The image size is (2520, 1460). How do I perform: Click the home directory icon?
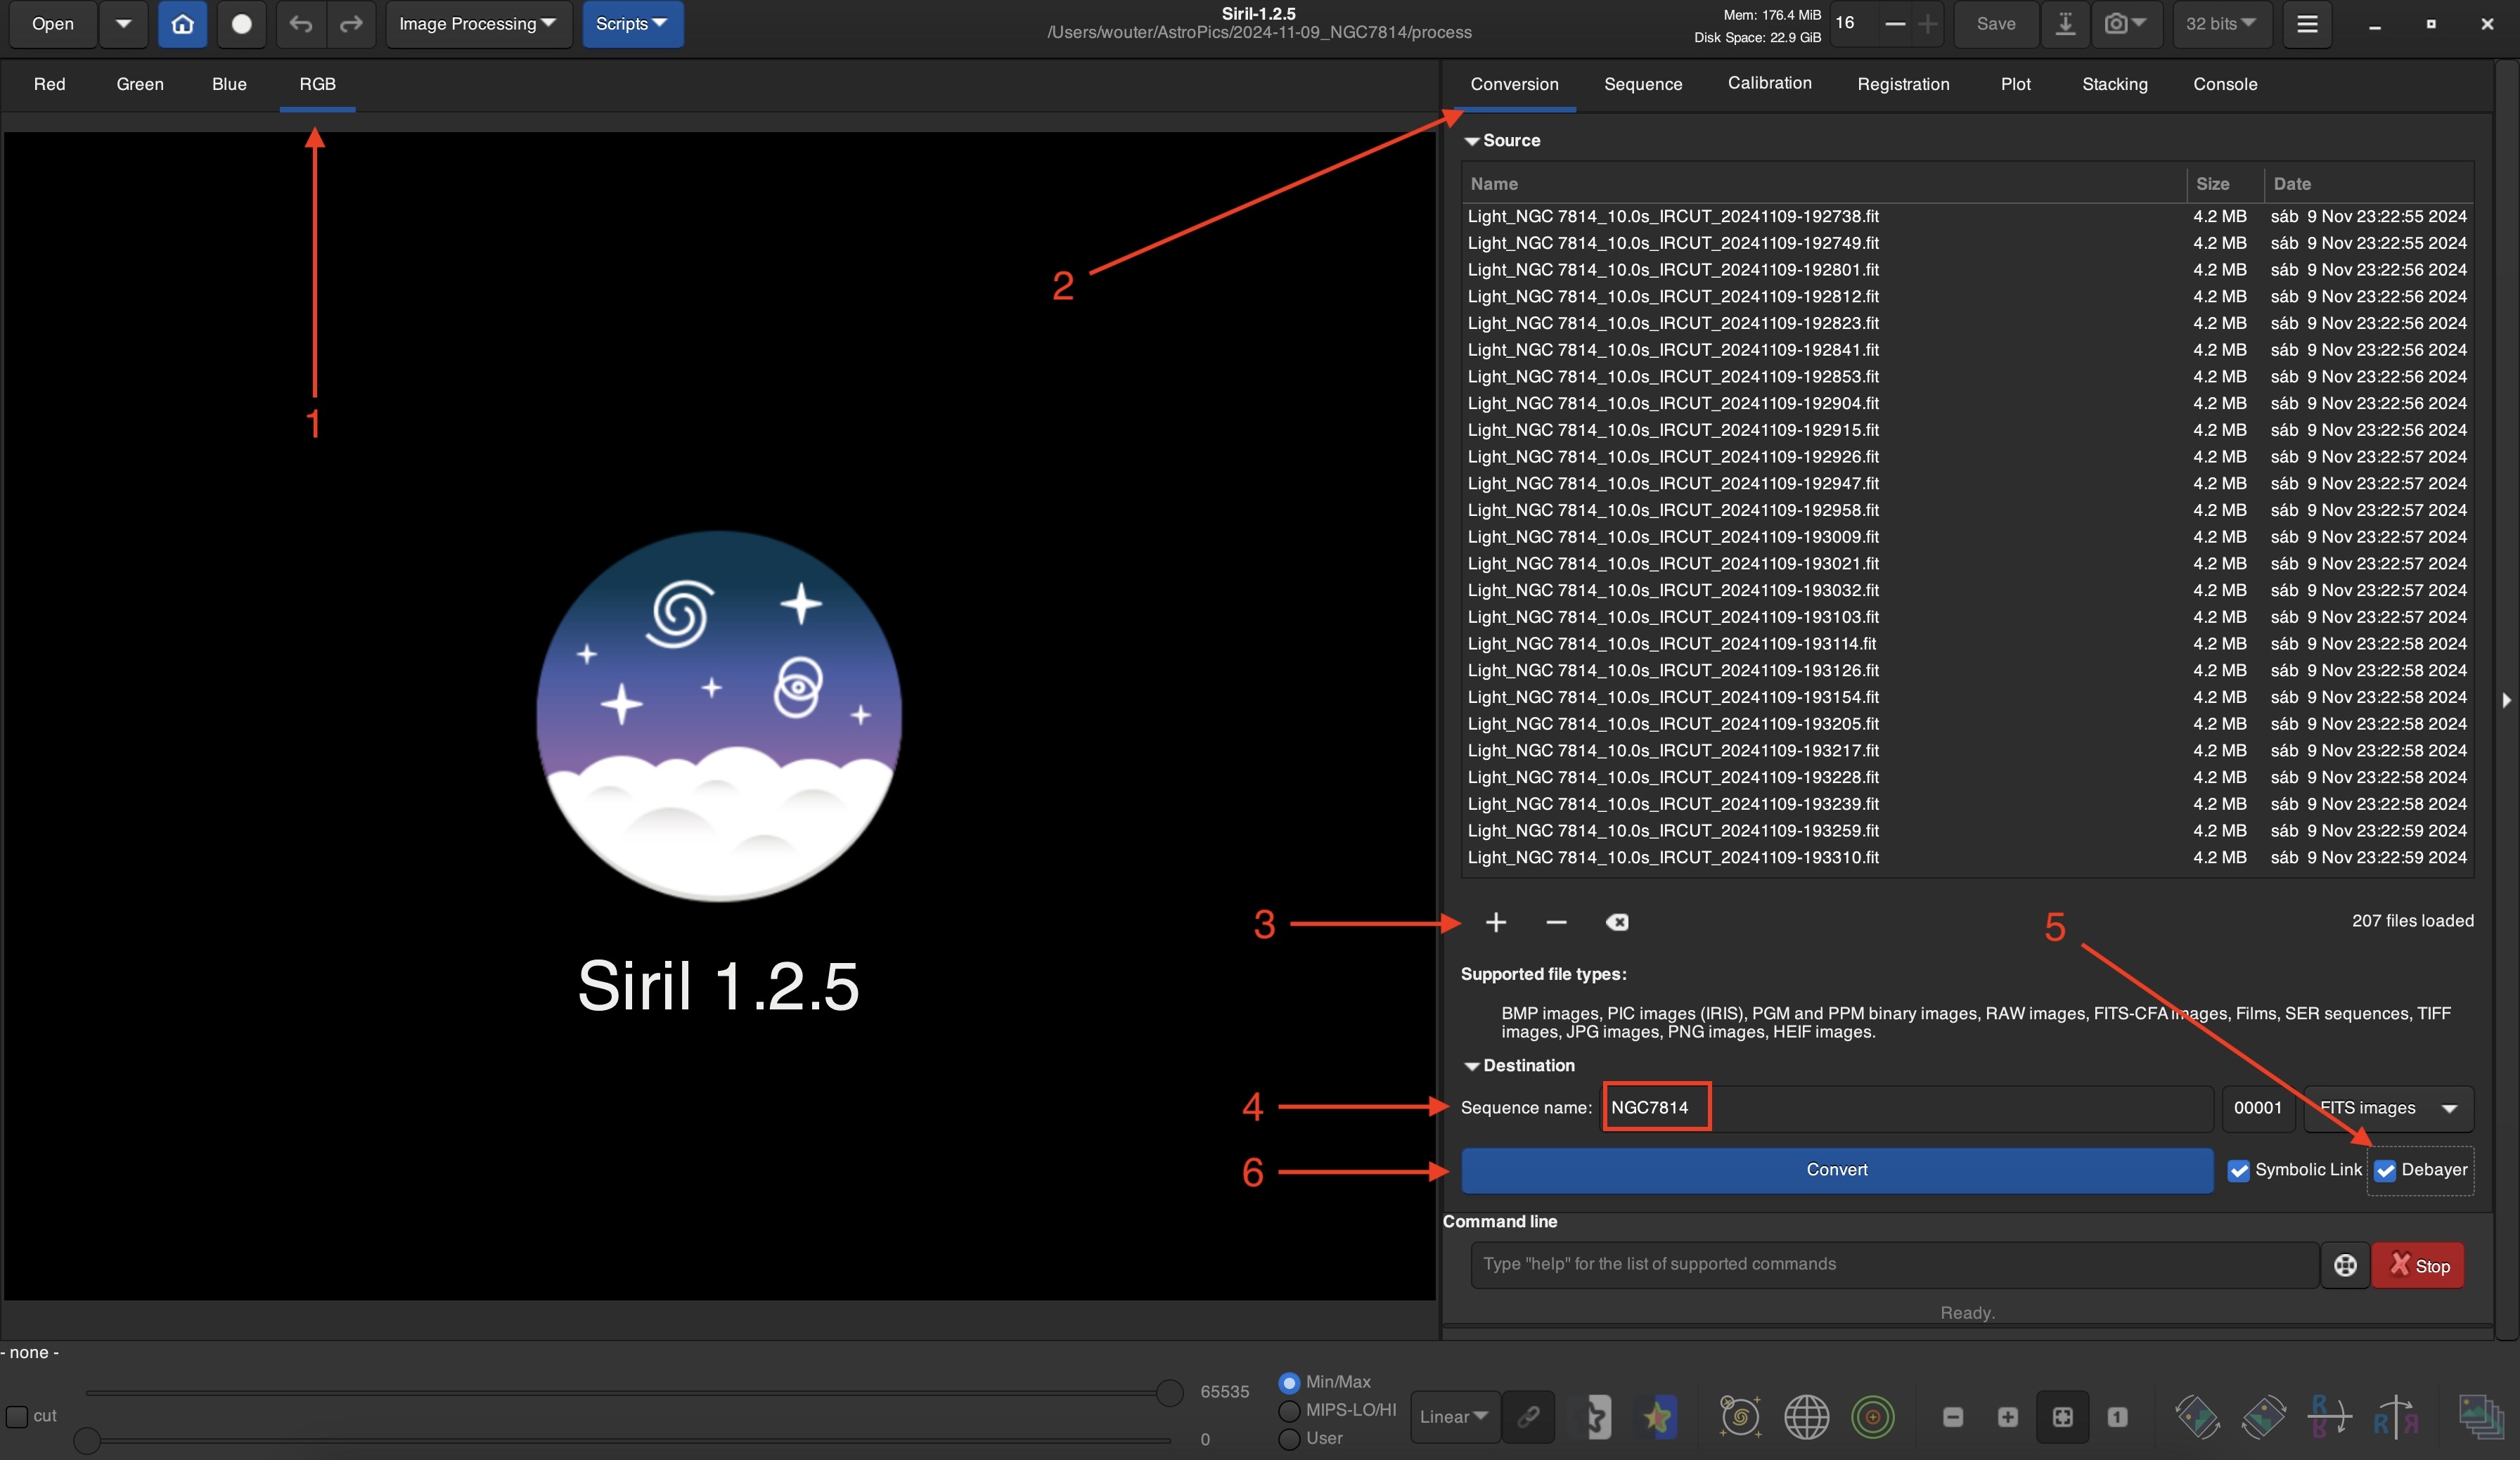(182, 24)
